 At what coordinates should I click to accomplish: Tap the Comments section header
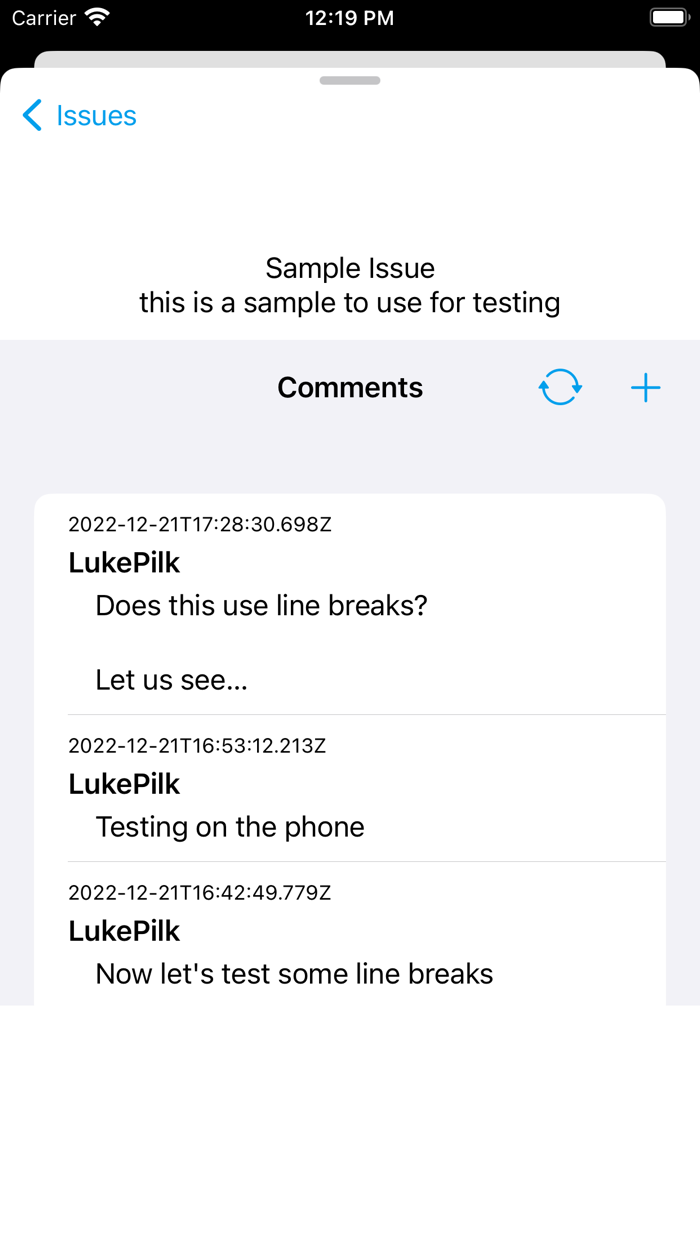pyautogui.click(x=350, y=387)
